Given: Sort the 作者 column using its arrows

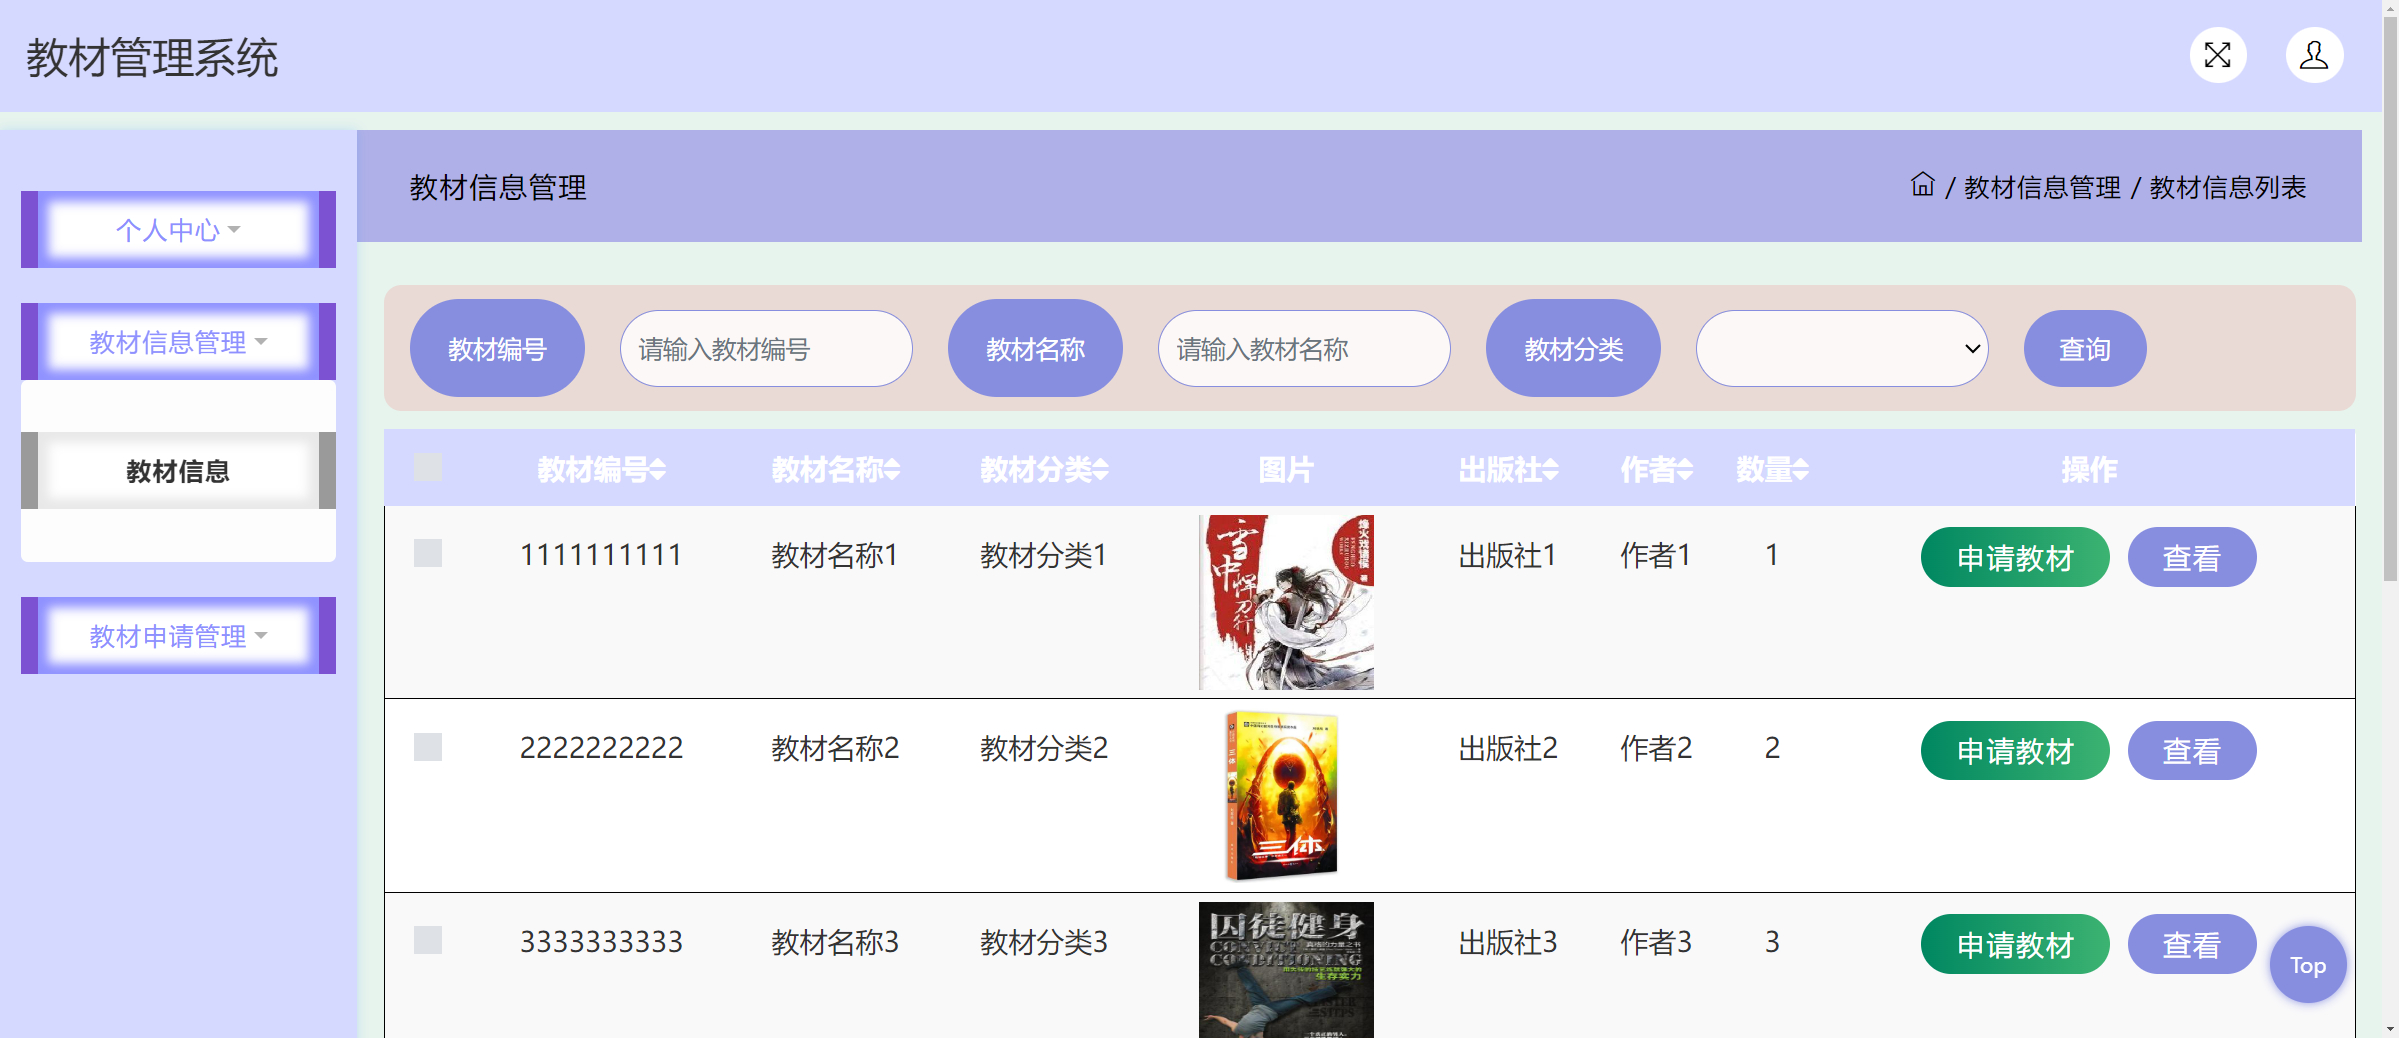Looking at the screenshot, I should tap(1685, 469).
